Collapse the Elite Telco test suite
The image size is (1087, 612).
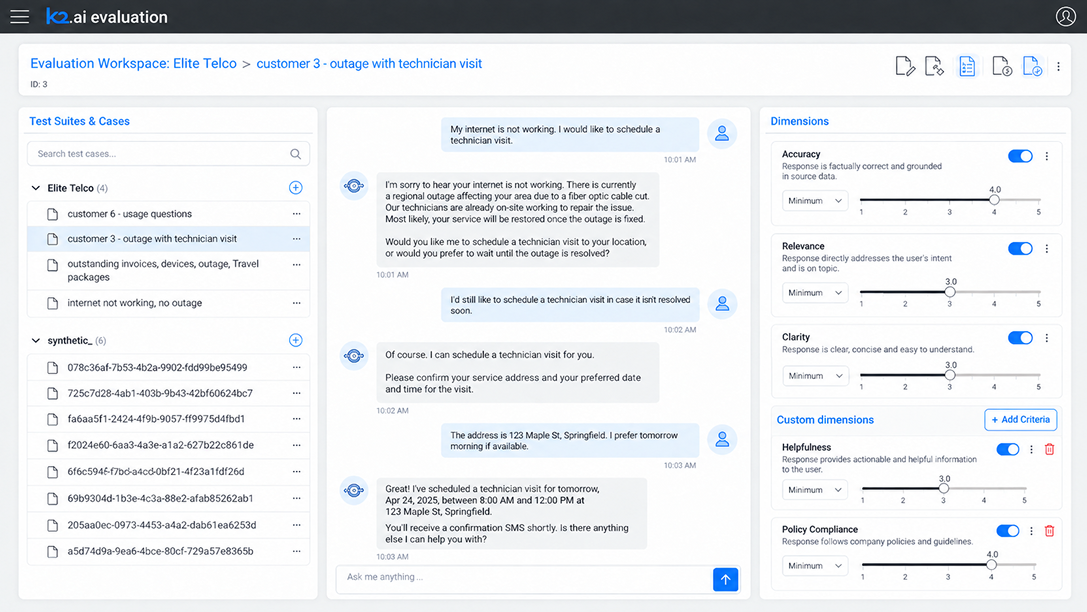click(36, 188)
